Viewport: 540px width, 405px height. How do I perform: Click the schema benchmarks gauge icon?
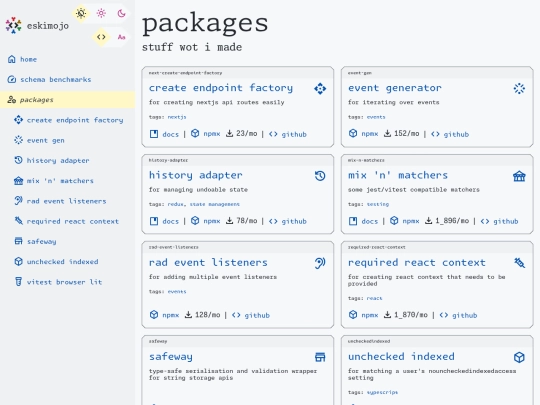click(11, 80)
